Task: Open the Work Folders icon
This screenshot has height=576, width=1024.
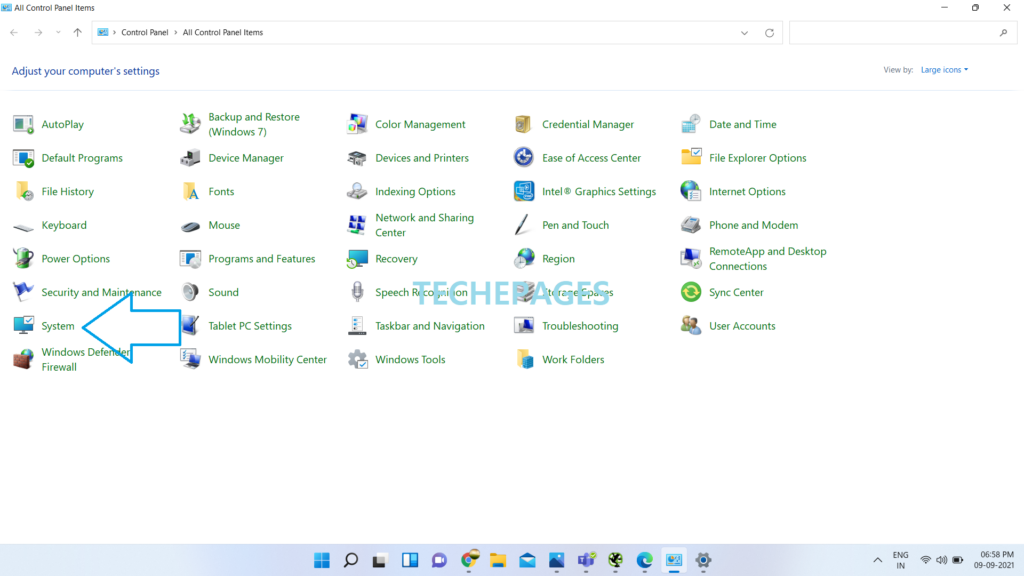Action: coord(524,359)
